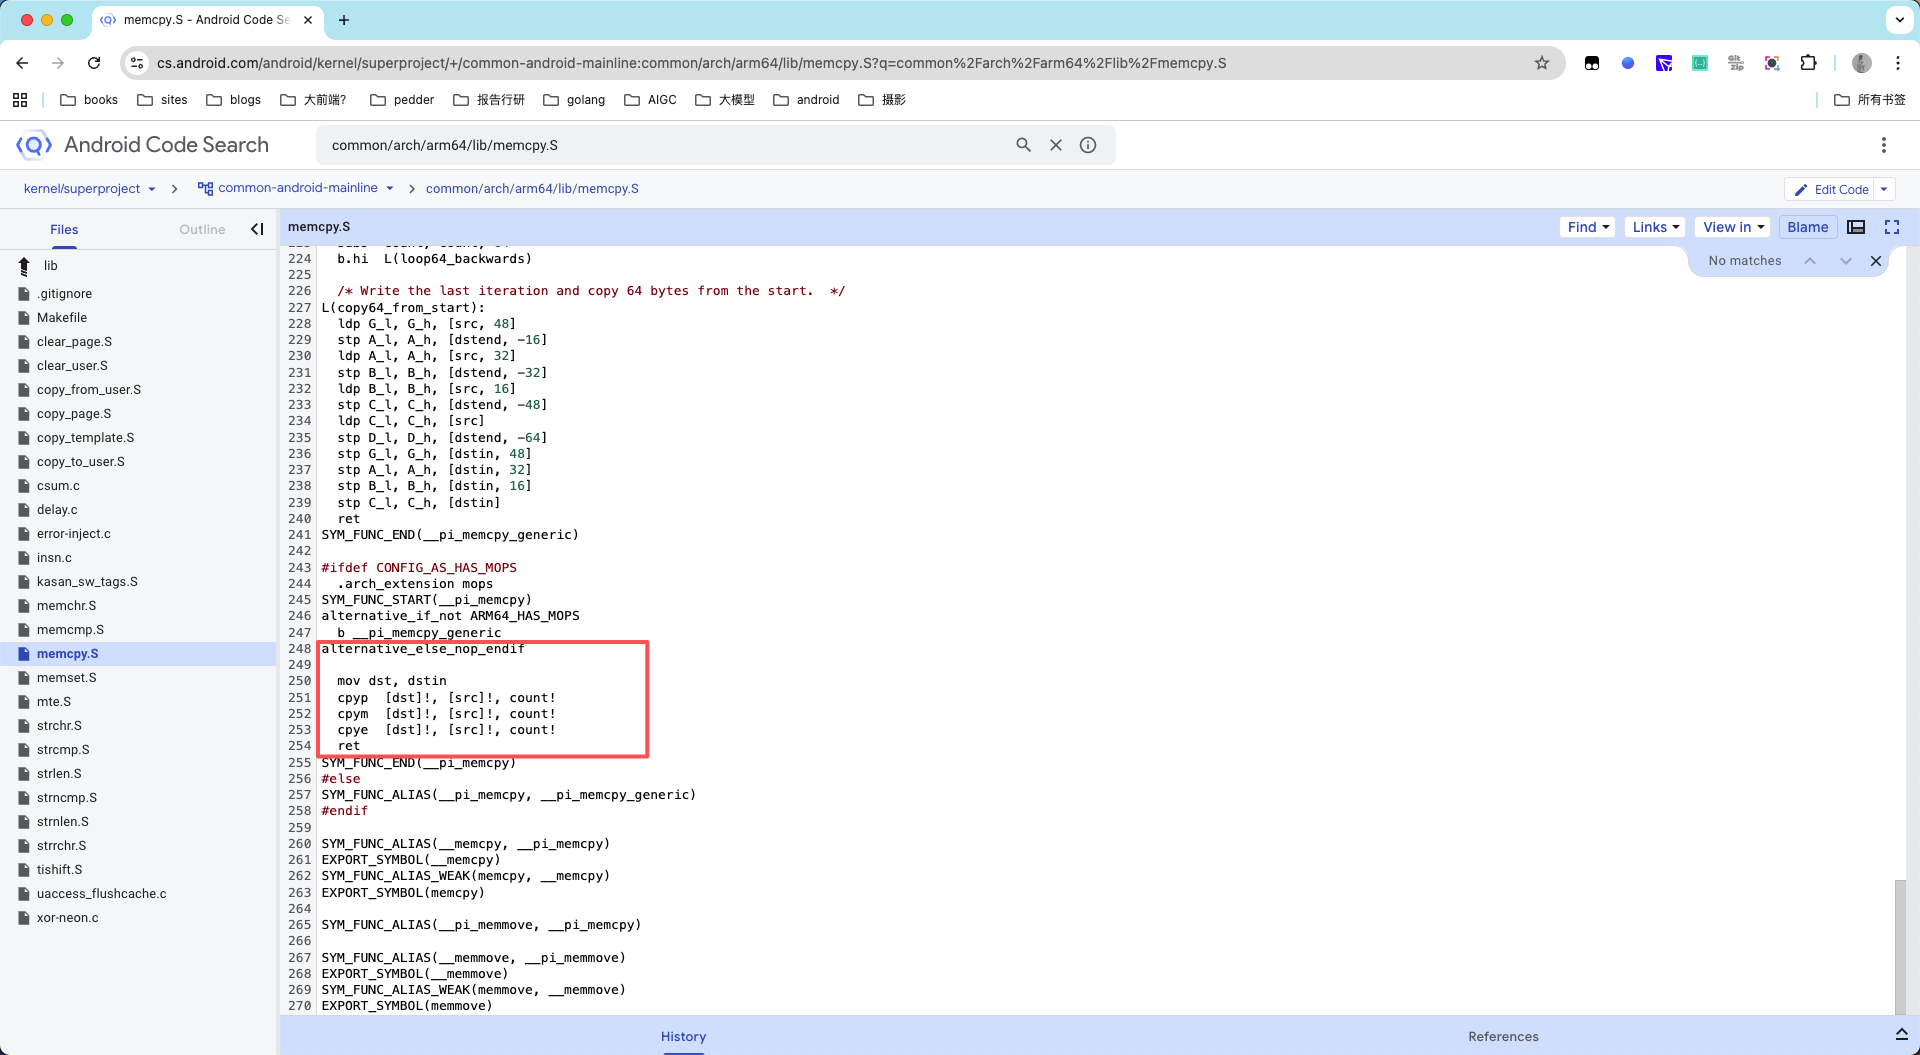Screen dimensions: 1920x1055
Task: Click the Android Code Search logo
Action: pyautogui.click(x=142, y=145)
